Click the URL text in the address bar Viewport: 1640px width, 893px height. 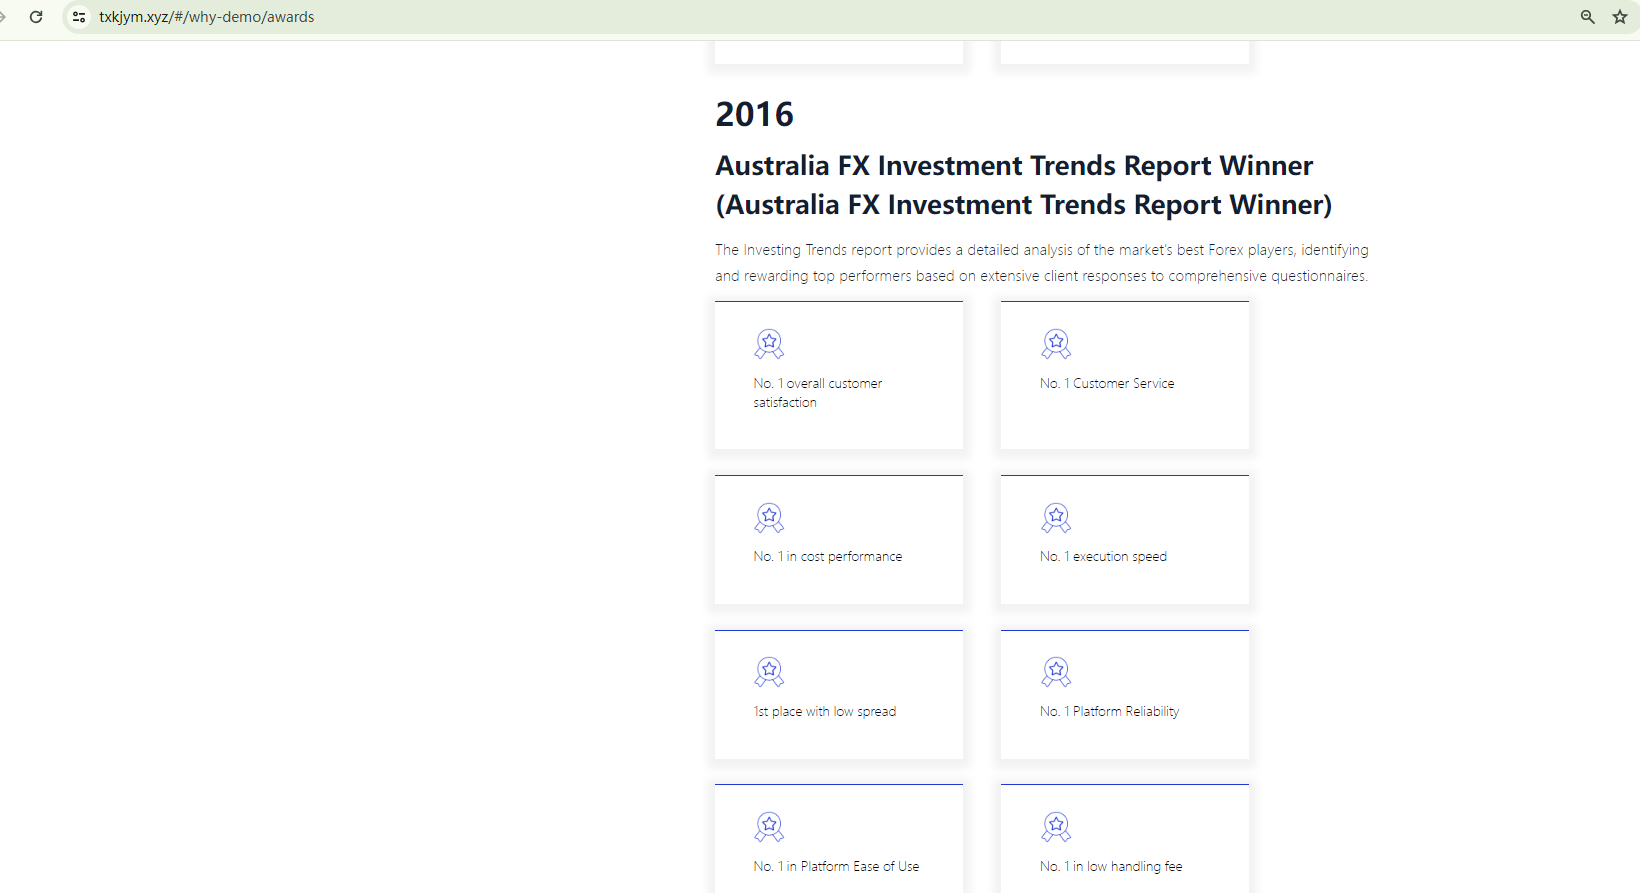pos(206,17)
